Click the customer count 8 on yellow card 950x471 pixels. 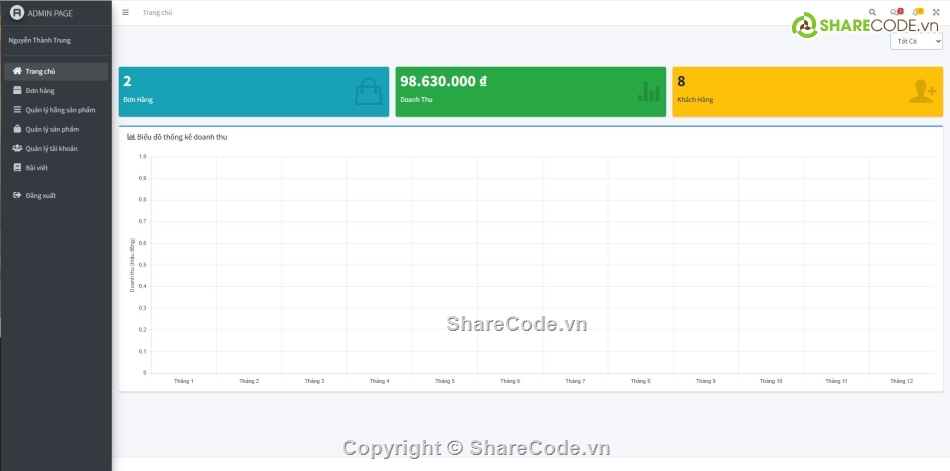[682, 81]
